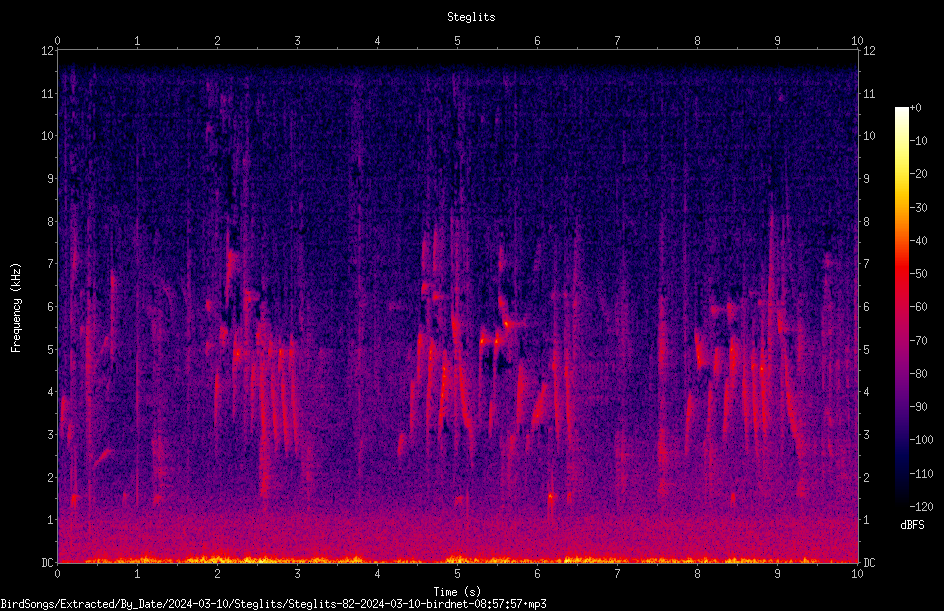Click the 2 second mark on top axis
Image resolution: width=944 pixels, height=611 pixels.
tap(217, 40)
